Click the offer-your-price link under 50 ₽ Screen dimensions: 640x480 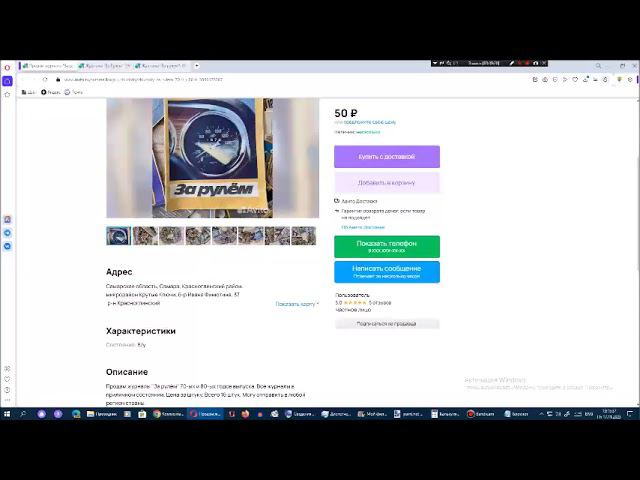click(x=369, y=122)
